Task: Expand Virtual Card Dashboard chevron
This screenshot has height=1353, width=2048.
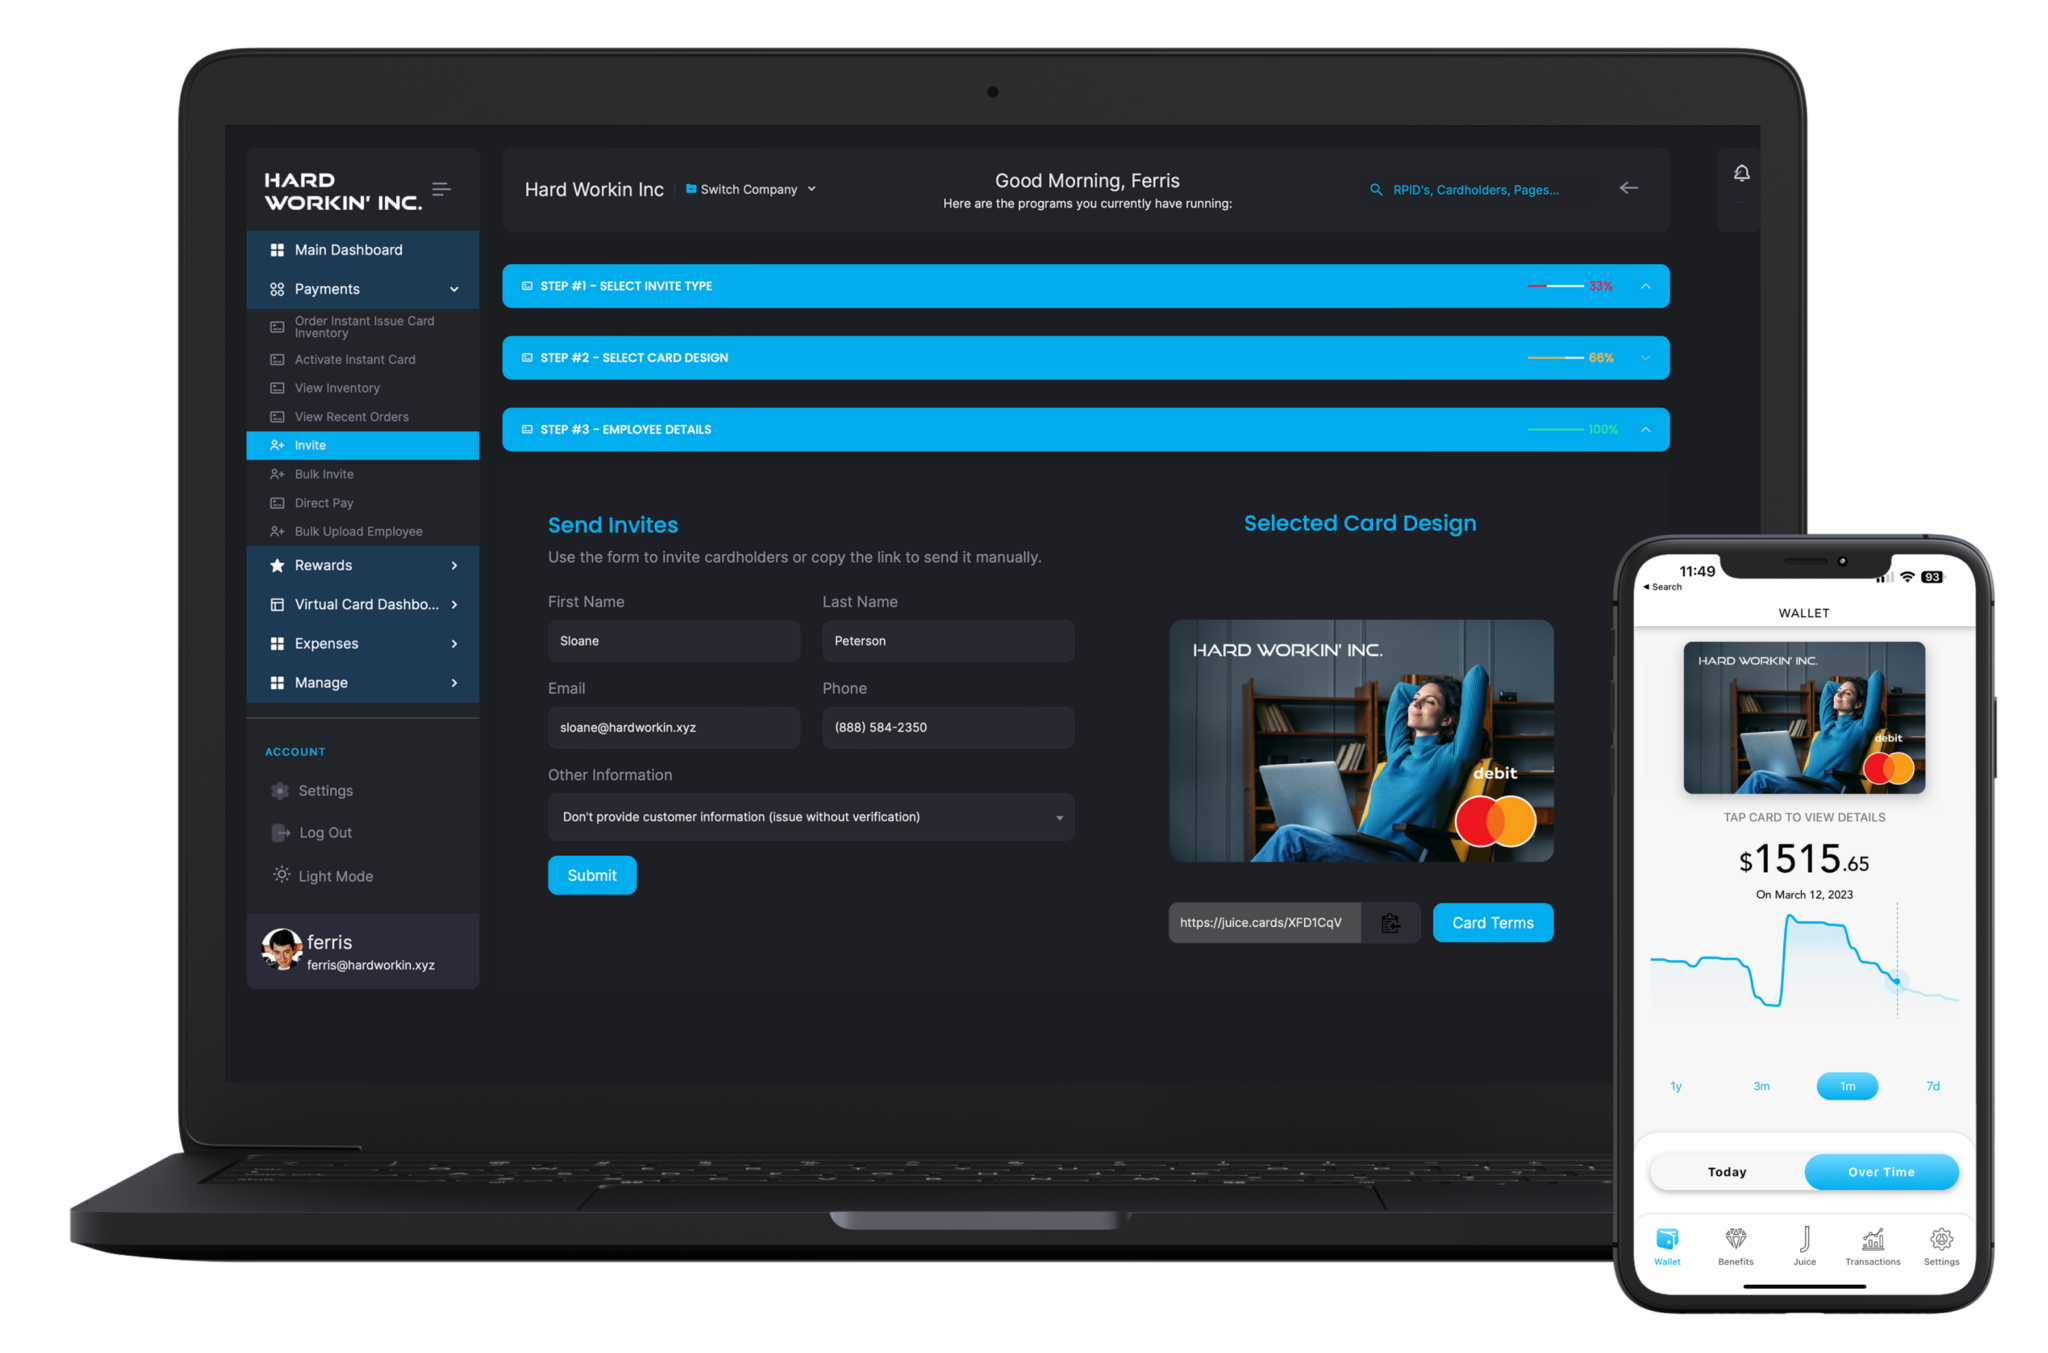Action: [454, 604]
